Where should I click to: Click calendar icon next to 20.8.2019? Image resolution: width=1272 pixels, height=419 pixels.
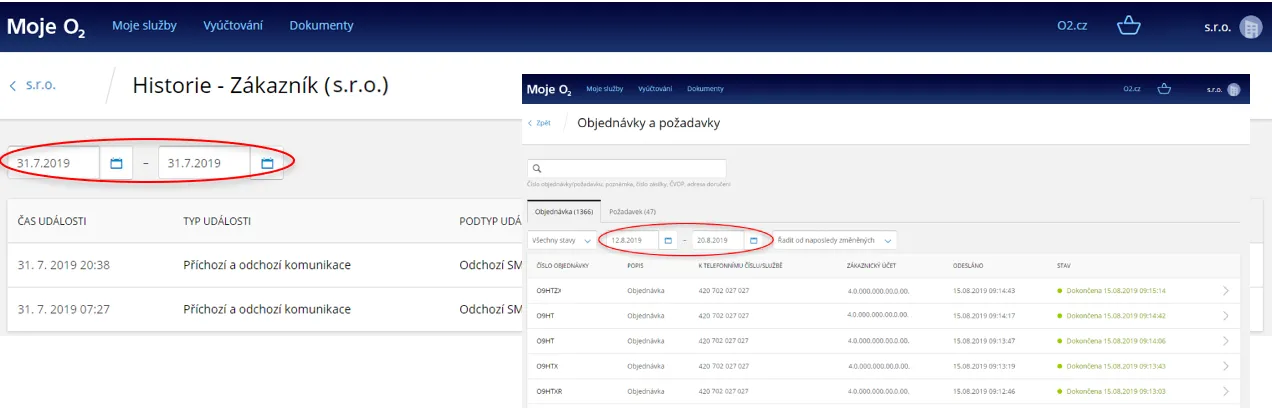pyautogui.click(x=753, y=240)
